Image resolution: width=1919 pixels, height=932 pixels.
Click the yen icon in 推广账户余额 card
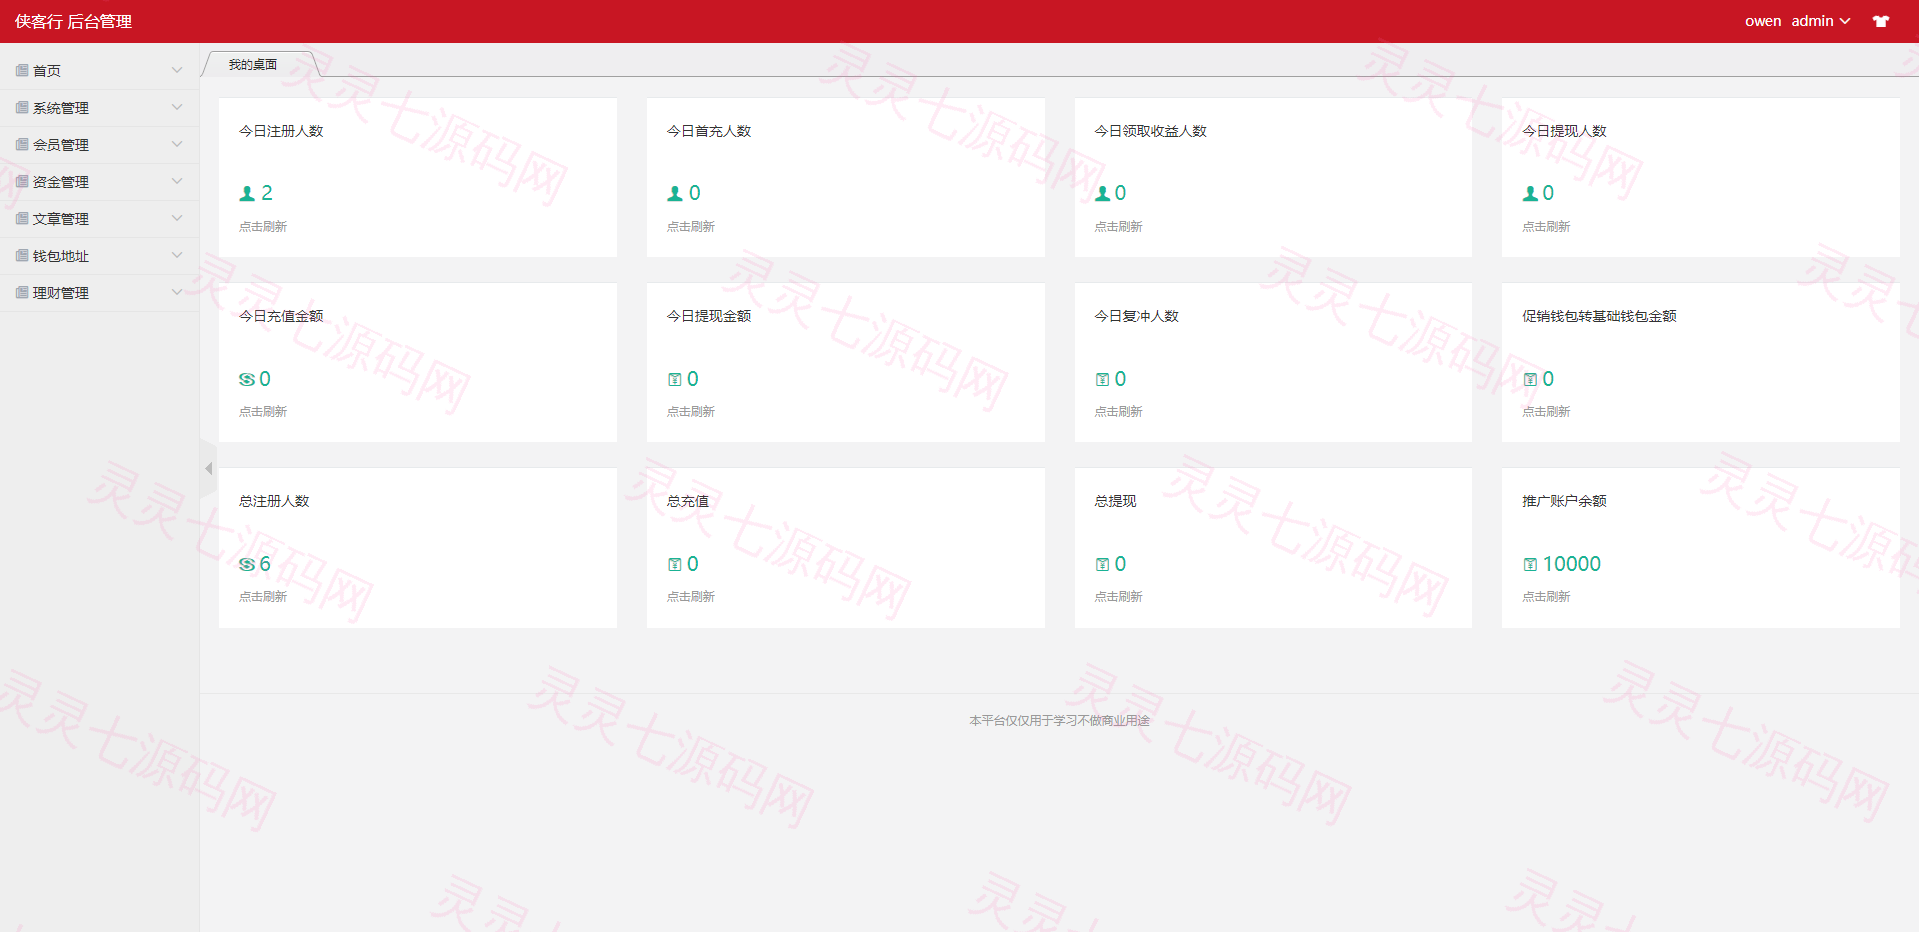pos(1530,564)
